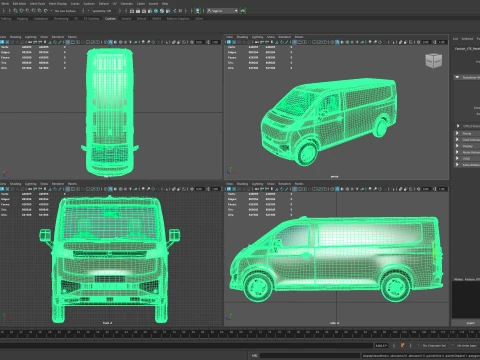Image resolution: width=480 pixels, height=360 pixels.
Task: Click the MEL command line input field
Action: [310, 356]
